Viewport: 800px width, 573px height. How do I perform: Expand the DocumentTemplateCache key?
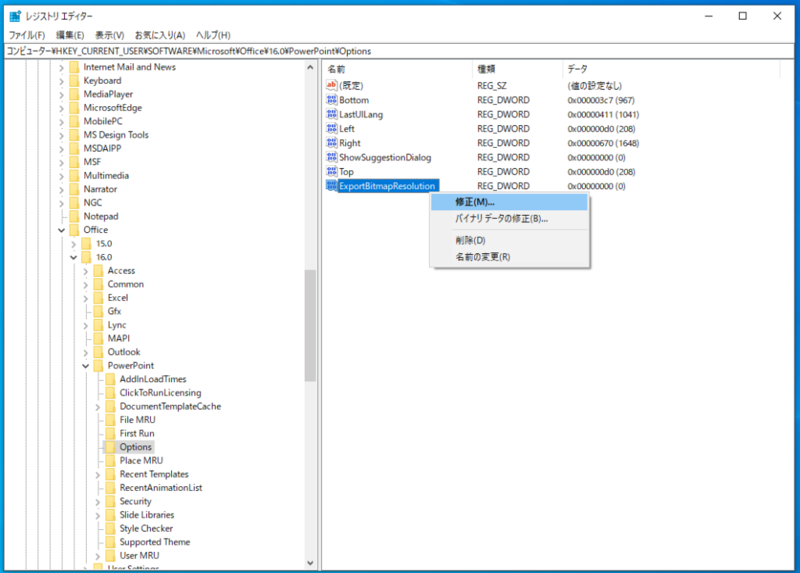[x=97, y=407]
